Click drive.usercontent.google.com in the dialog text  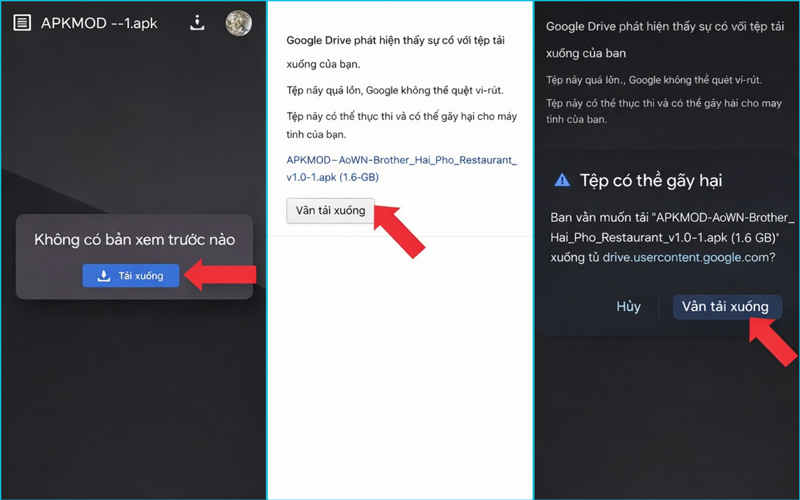coord(688,257)
